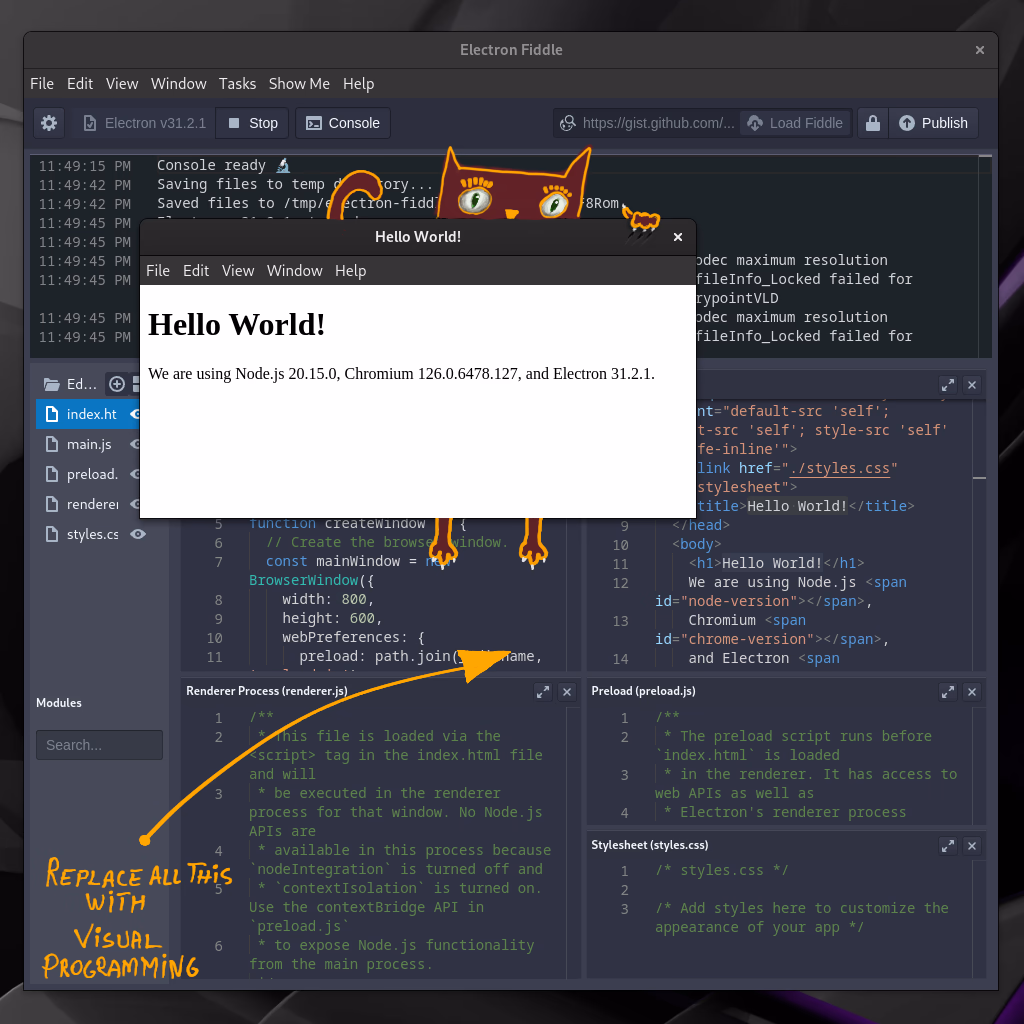Open the Tasks menu in Electron Fiddle
Screen dimensions: 1024x1024
pos(237,84)
